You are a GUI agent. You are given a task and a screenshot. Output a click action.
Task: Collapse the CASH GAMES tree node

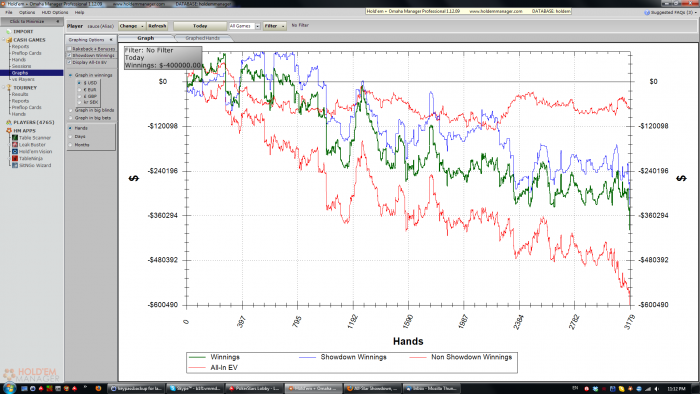(x=4, y=40)
